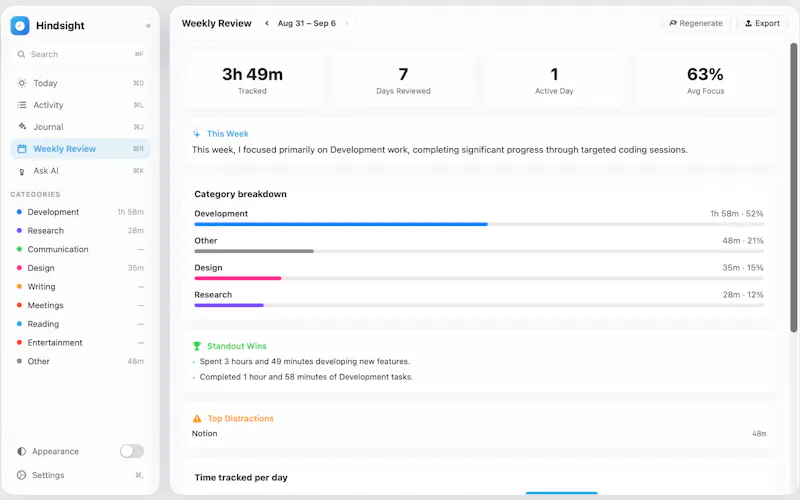Click 'Spent 3 hours and 49 minutes' win
This screenshot has height=500, width=800.
pos(305,361)
